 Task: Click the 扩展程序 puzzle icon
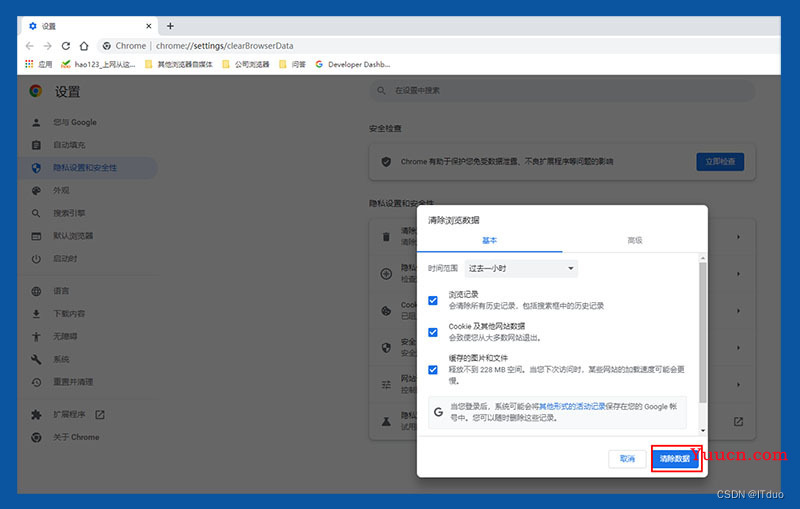pyautogui.click(x=36, y=415)
